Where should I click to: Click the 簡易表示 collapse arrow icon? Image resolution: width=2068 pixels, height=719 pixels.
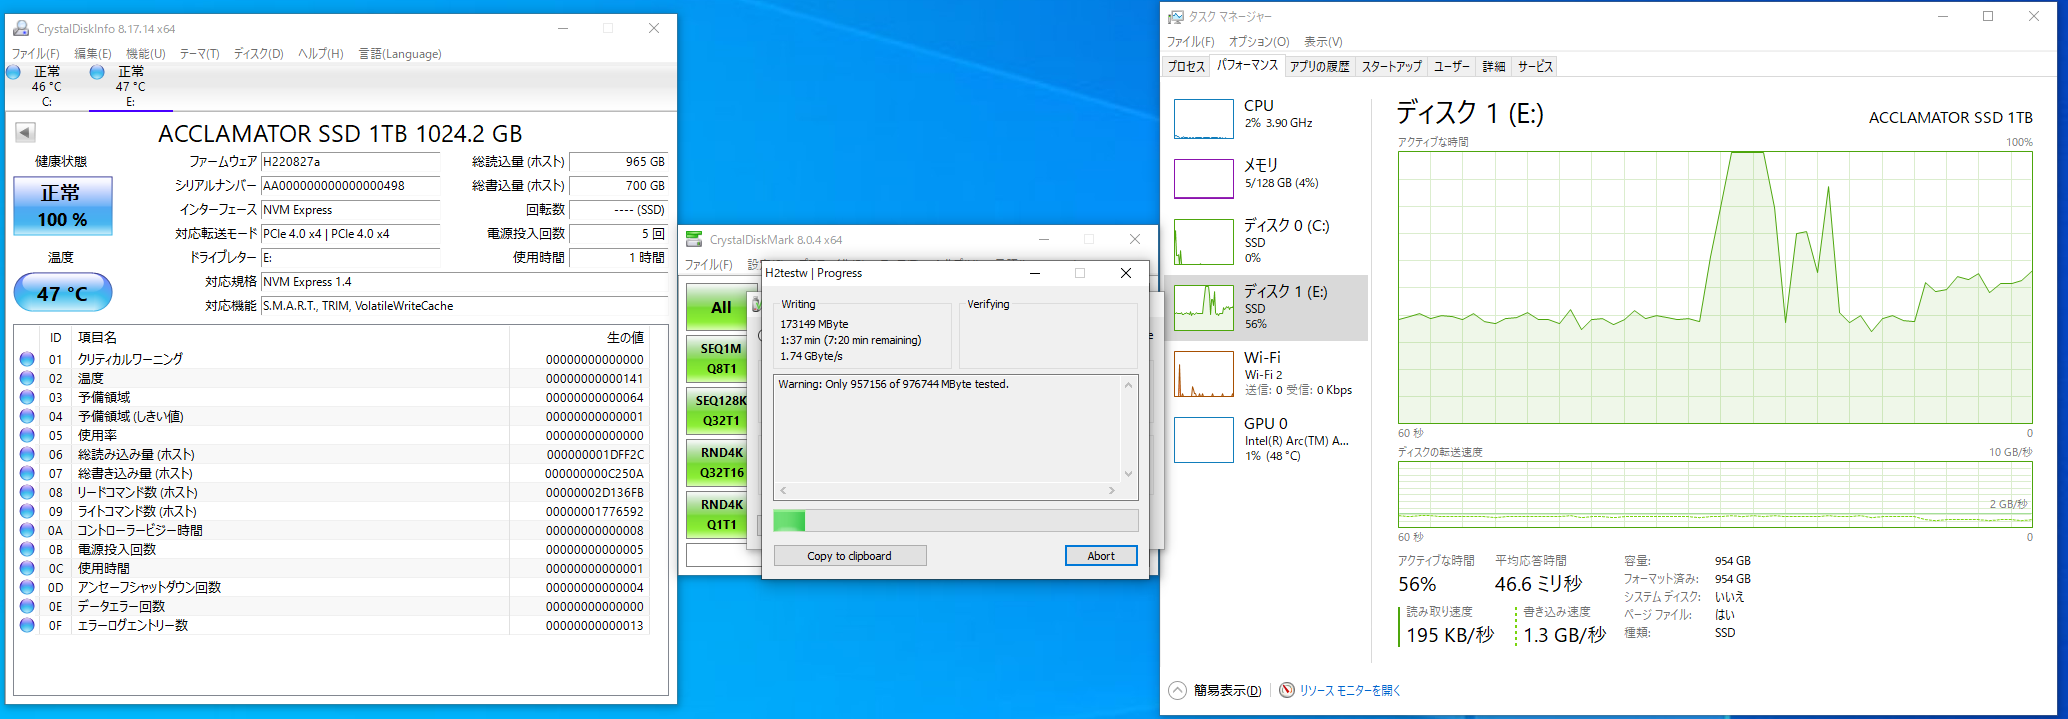click(1178, 690)
